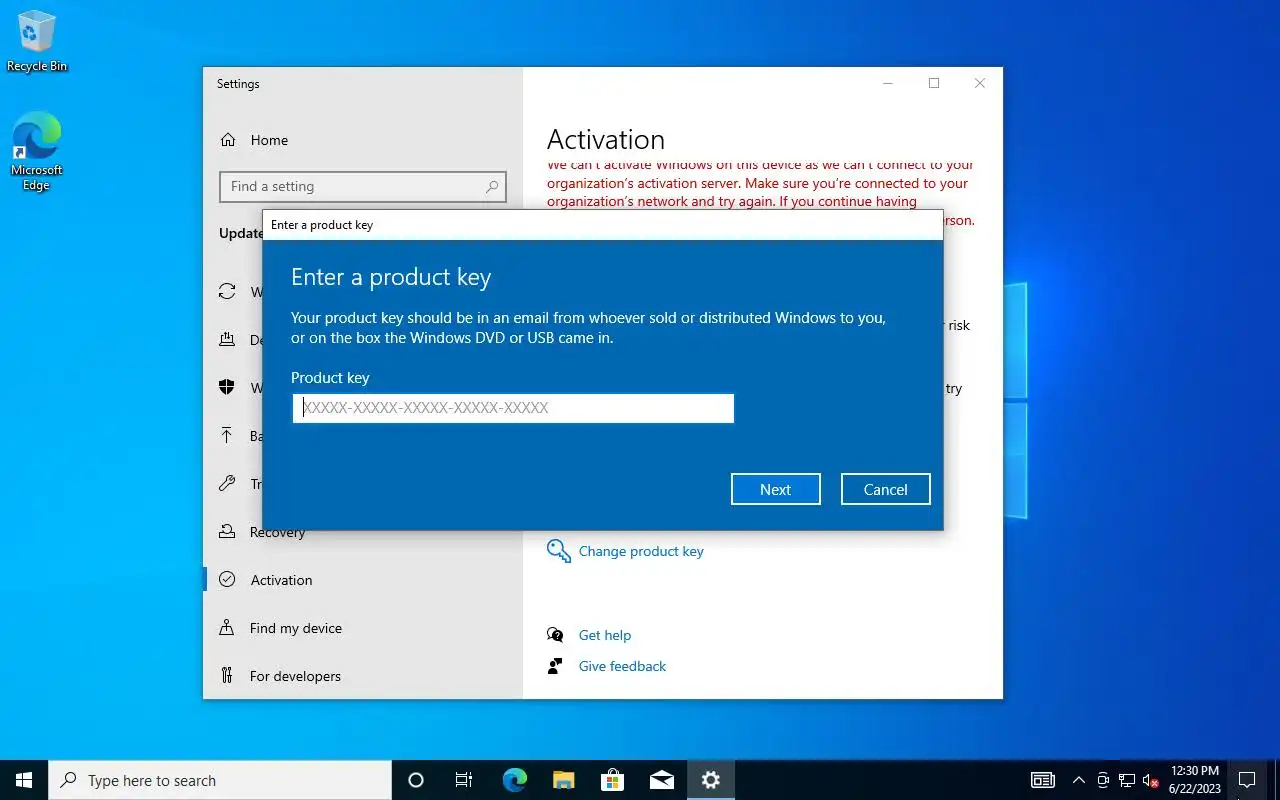Open Cortana circle icon on taskbar
Viewport: 1280px width, 800px height.
pos(416,780)
